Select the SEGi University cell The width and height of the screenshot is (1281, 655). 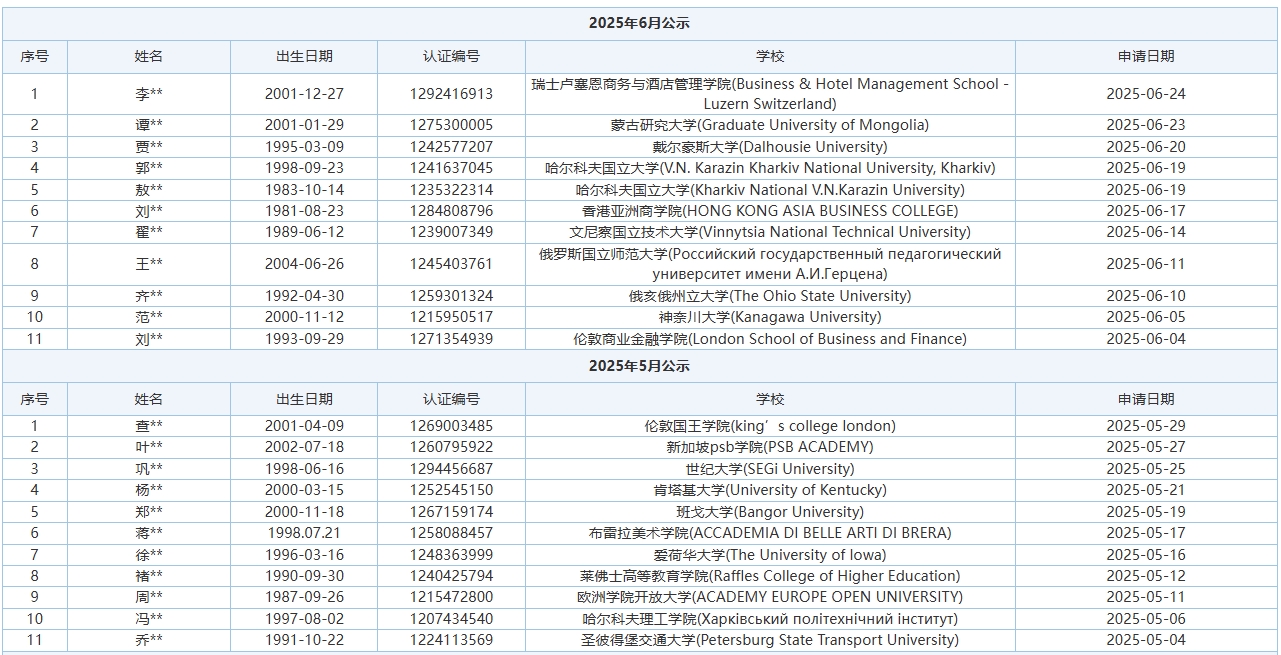pos(770,469)
